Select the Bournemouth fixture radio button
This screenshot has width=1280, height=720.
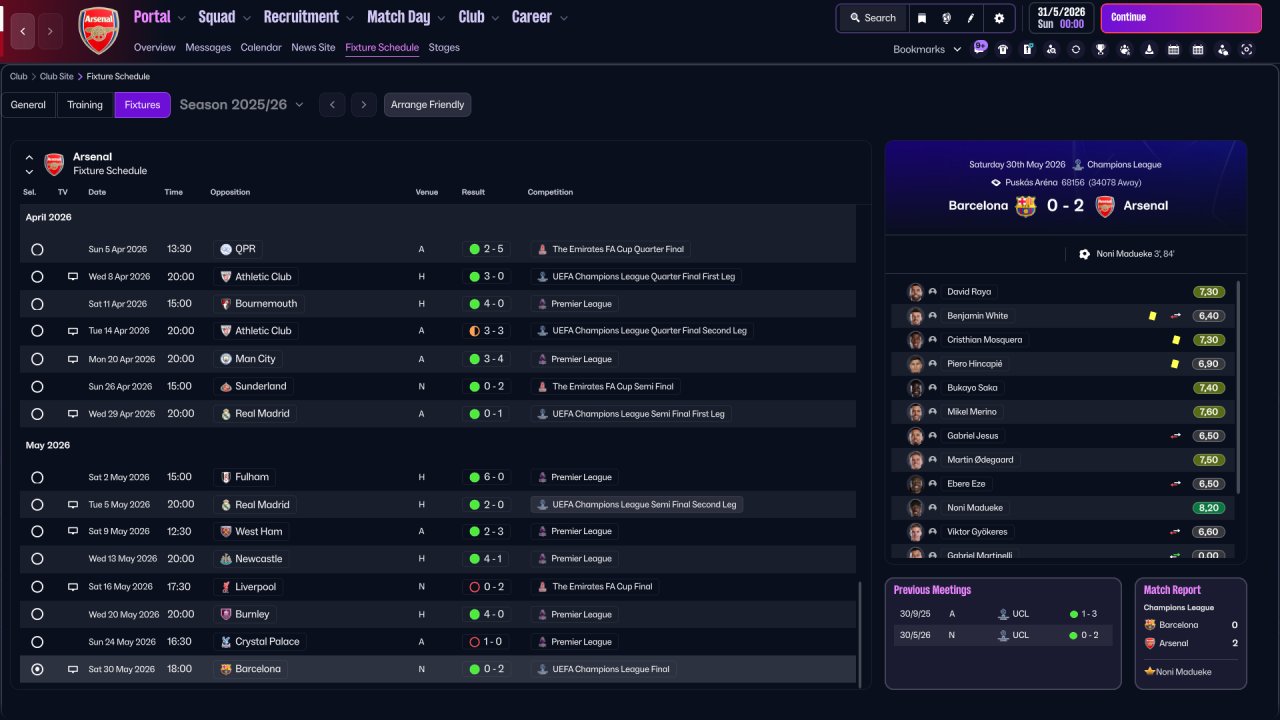pyautogui.click(x=37, y=304)
